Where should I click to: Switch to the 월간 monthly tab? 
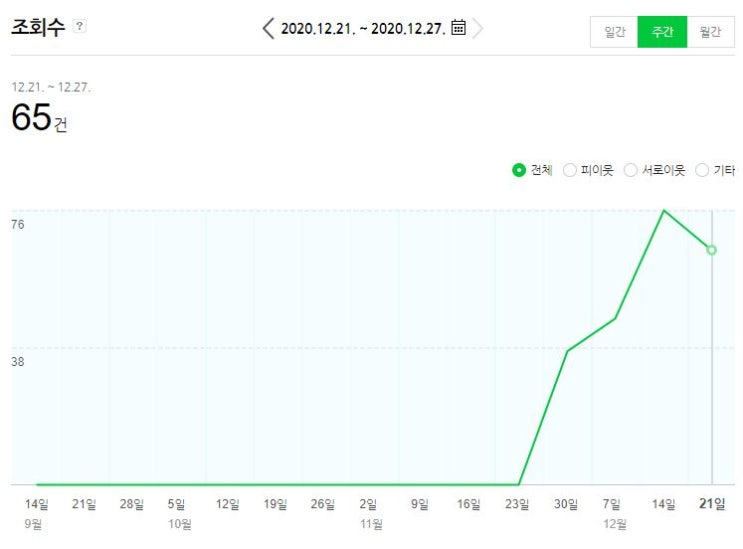tap(710, 32)
